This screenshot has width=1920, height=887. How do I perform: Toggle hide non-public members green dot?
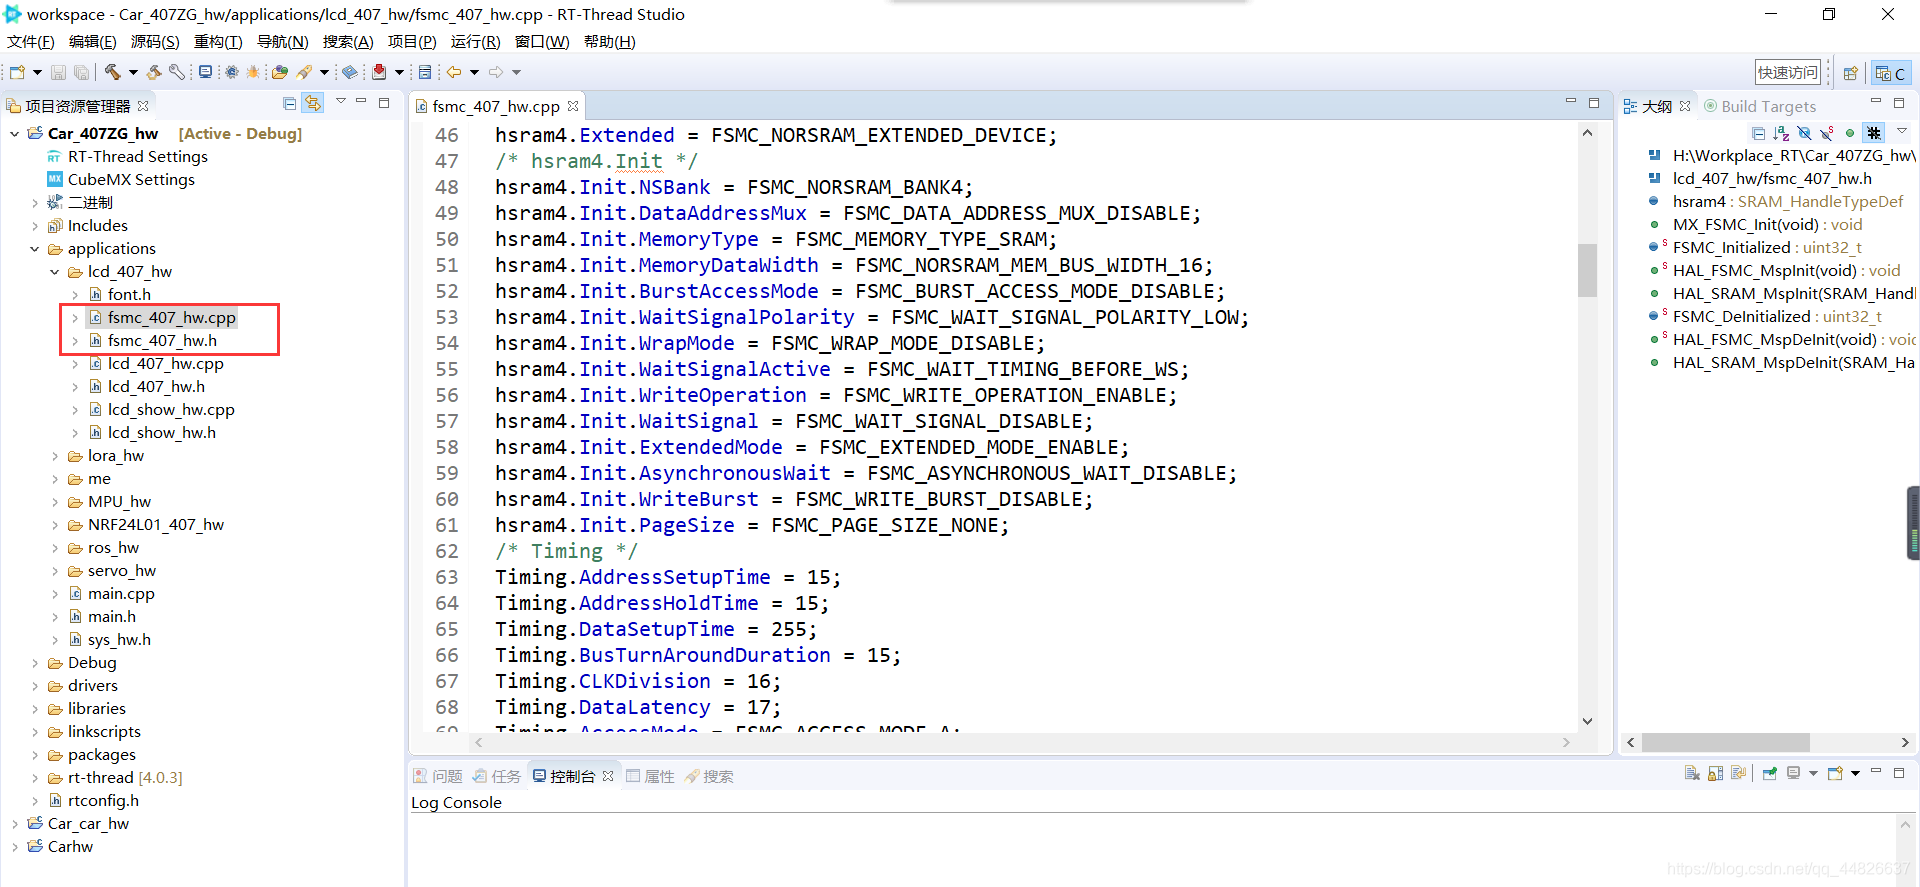point(1850,133)
